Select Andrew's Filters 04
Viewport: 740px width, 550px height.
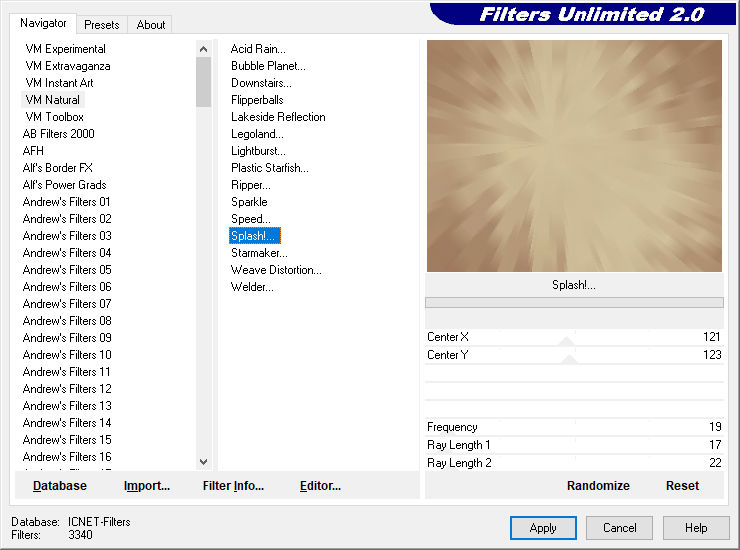tap(67, 253)
